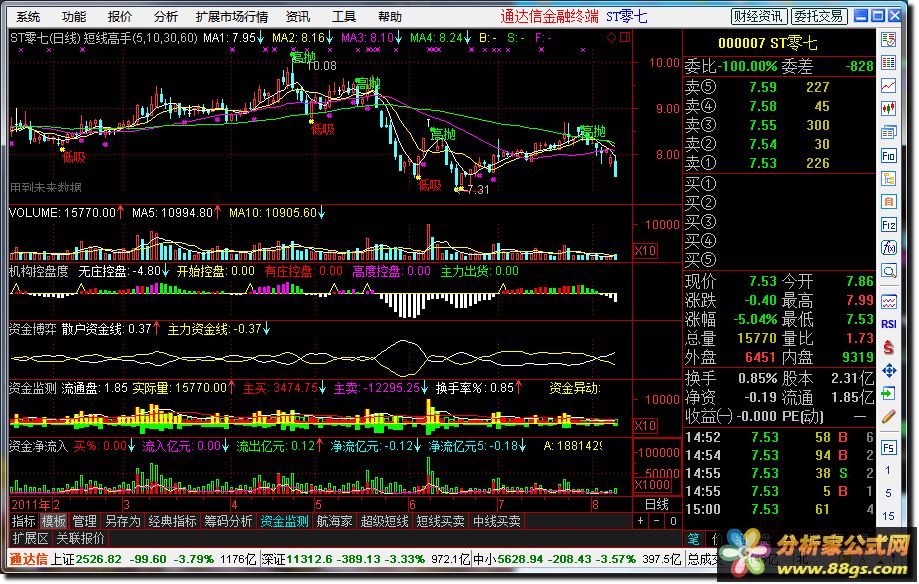
Task: Select the RSI indicator icon
Action: [889, 324]
